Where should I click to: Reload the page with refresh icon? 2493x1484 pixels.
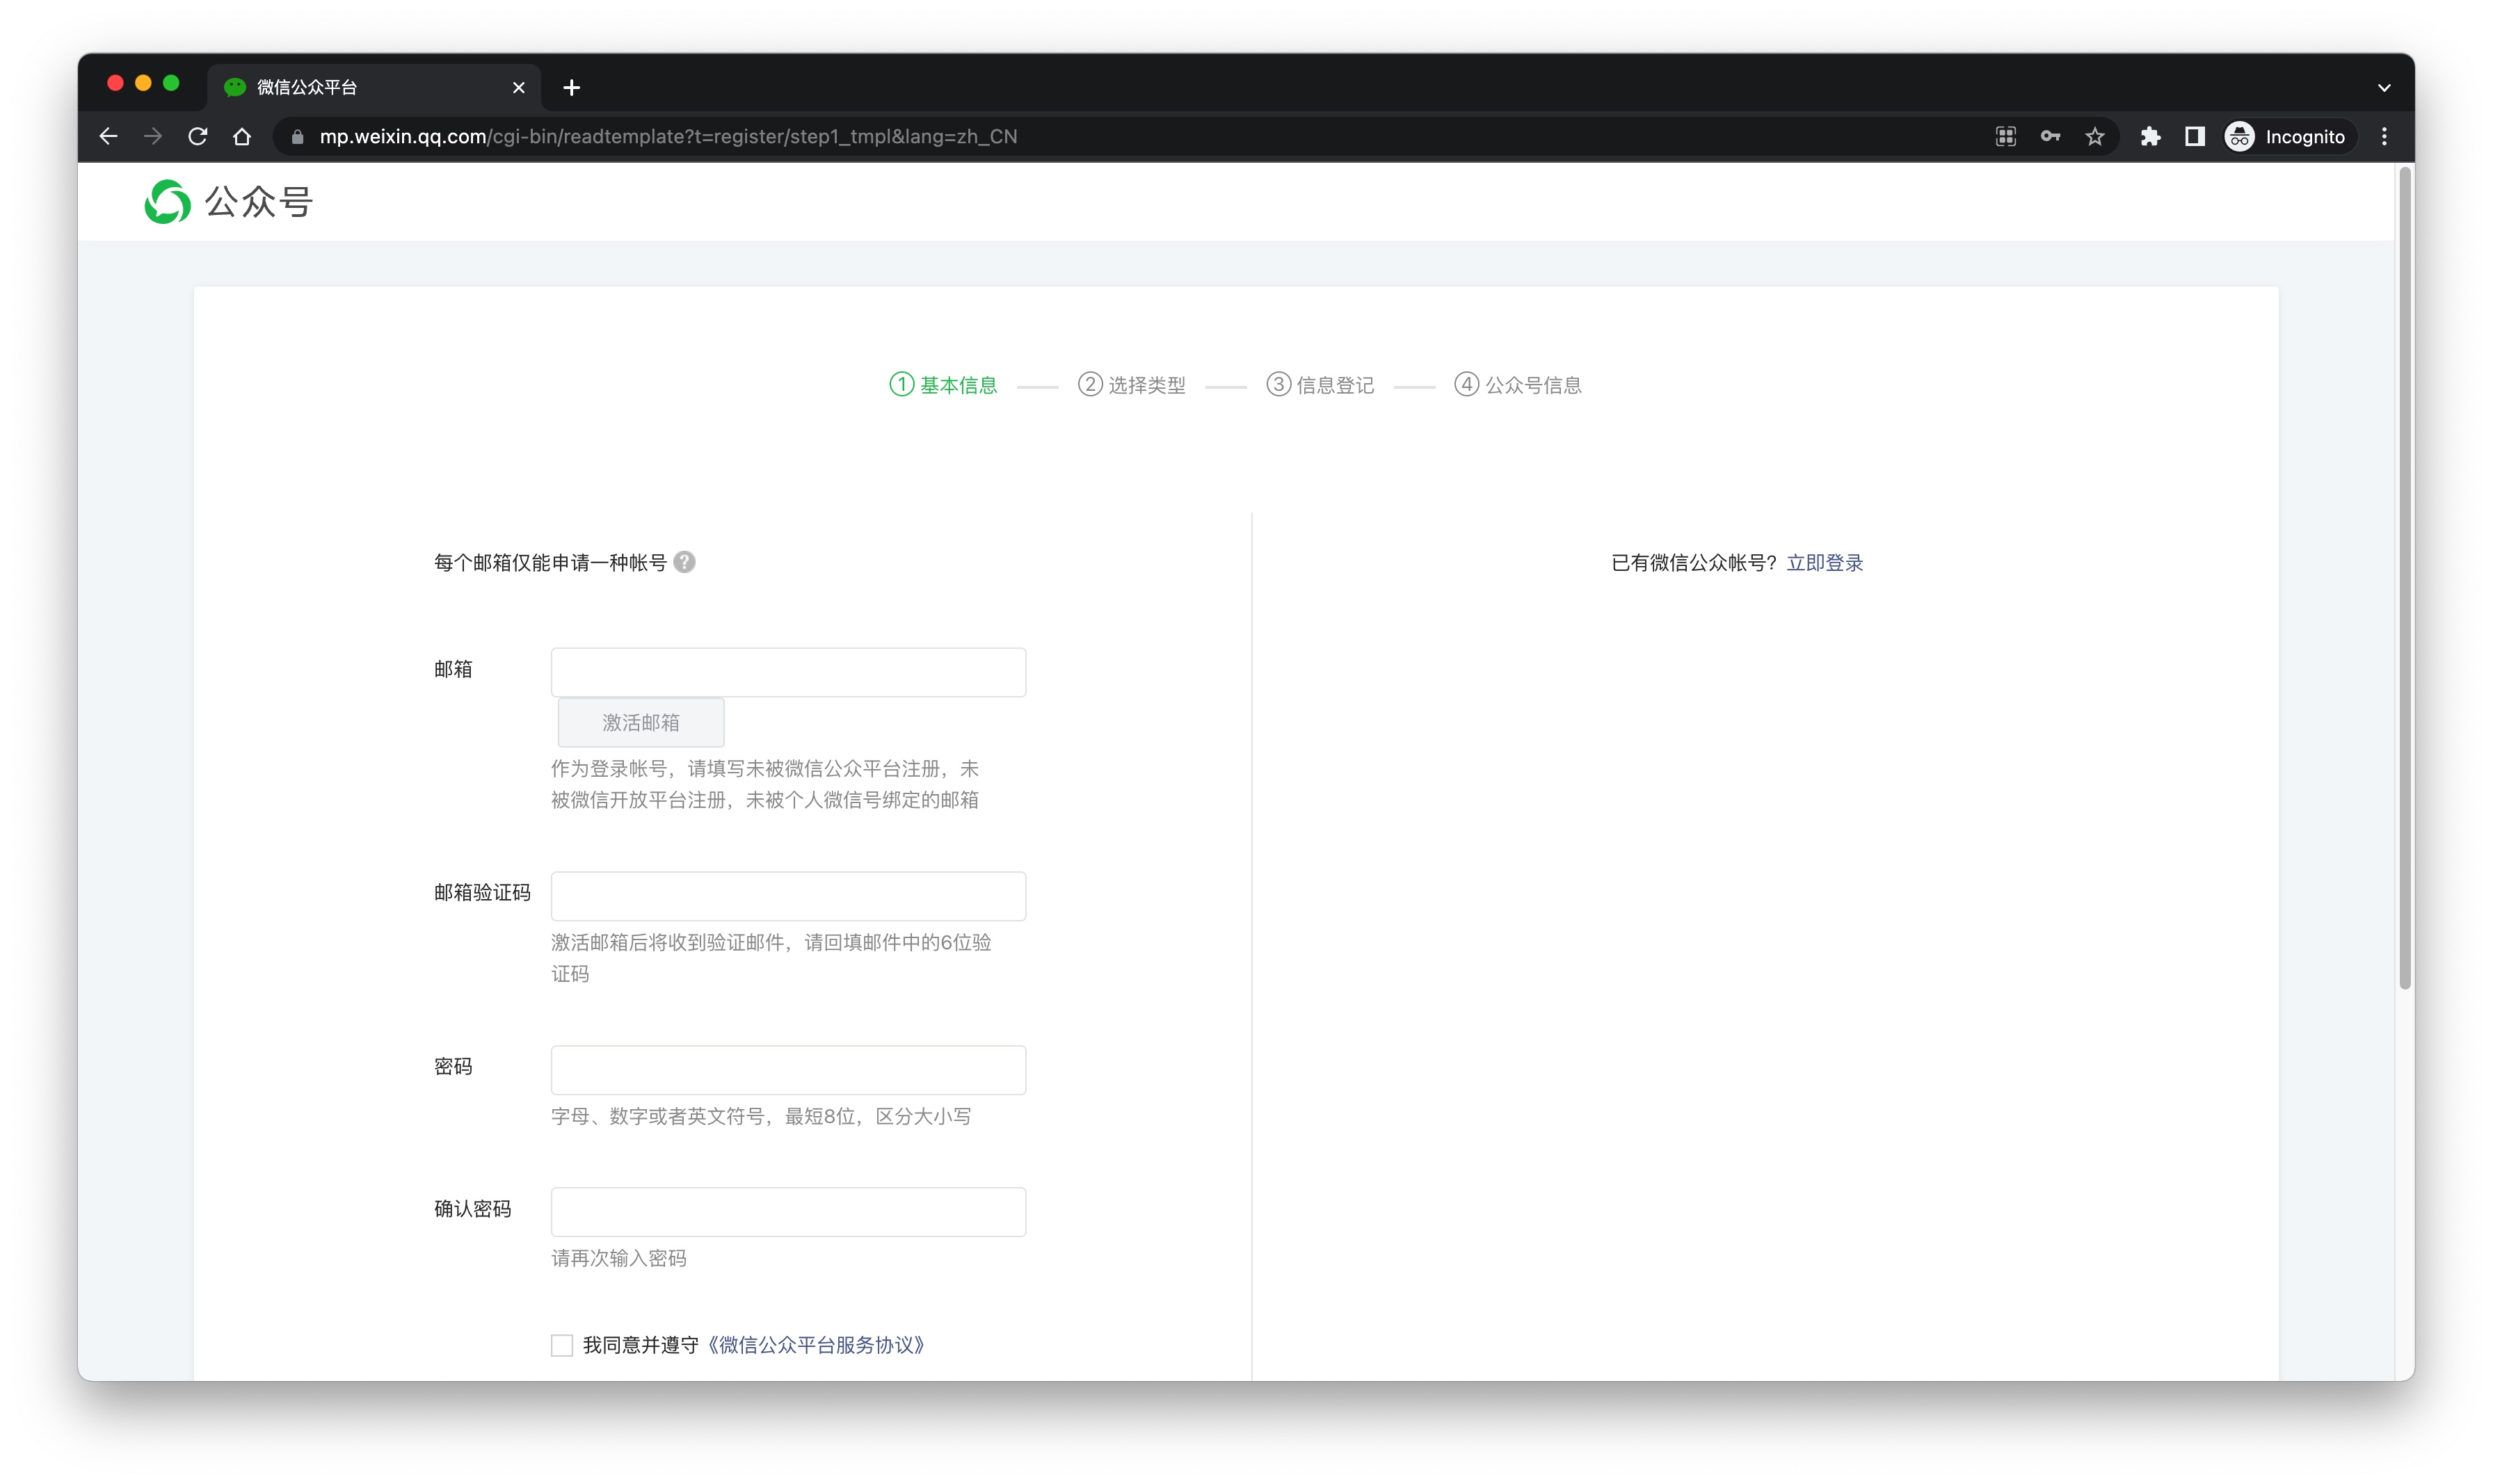pyautogui.click(x=198, y=137)
